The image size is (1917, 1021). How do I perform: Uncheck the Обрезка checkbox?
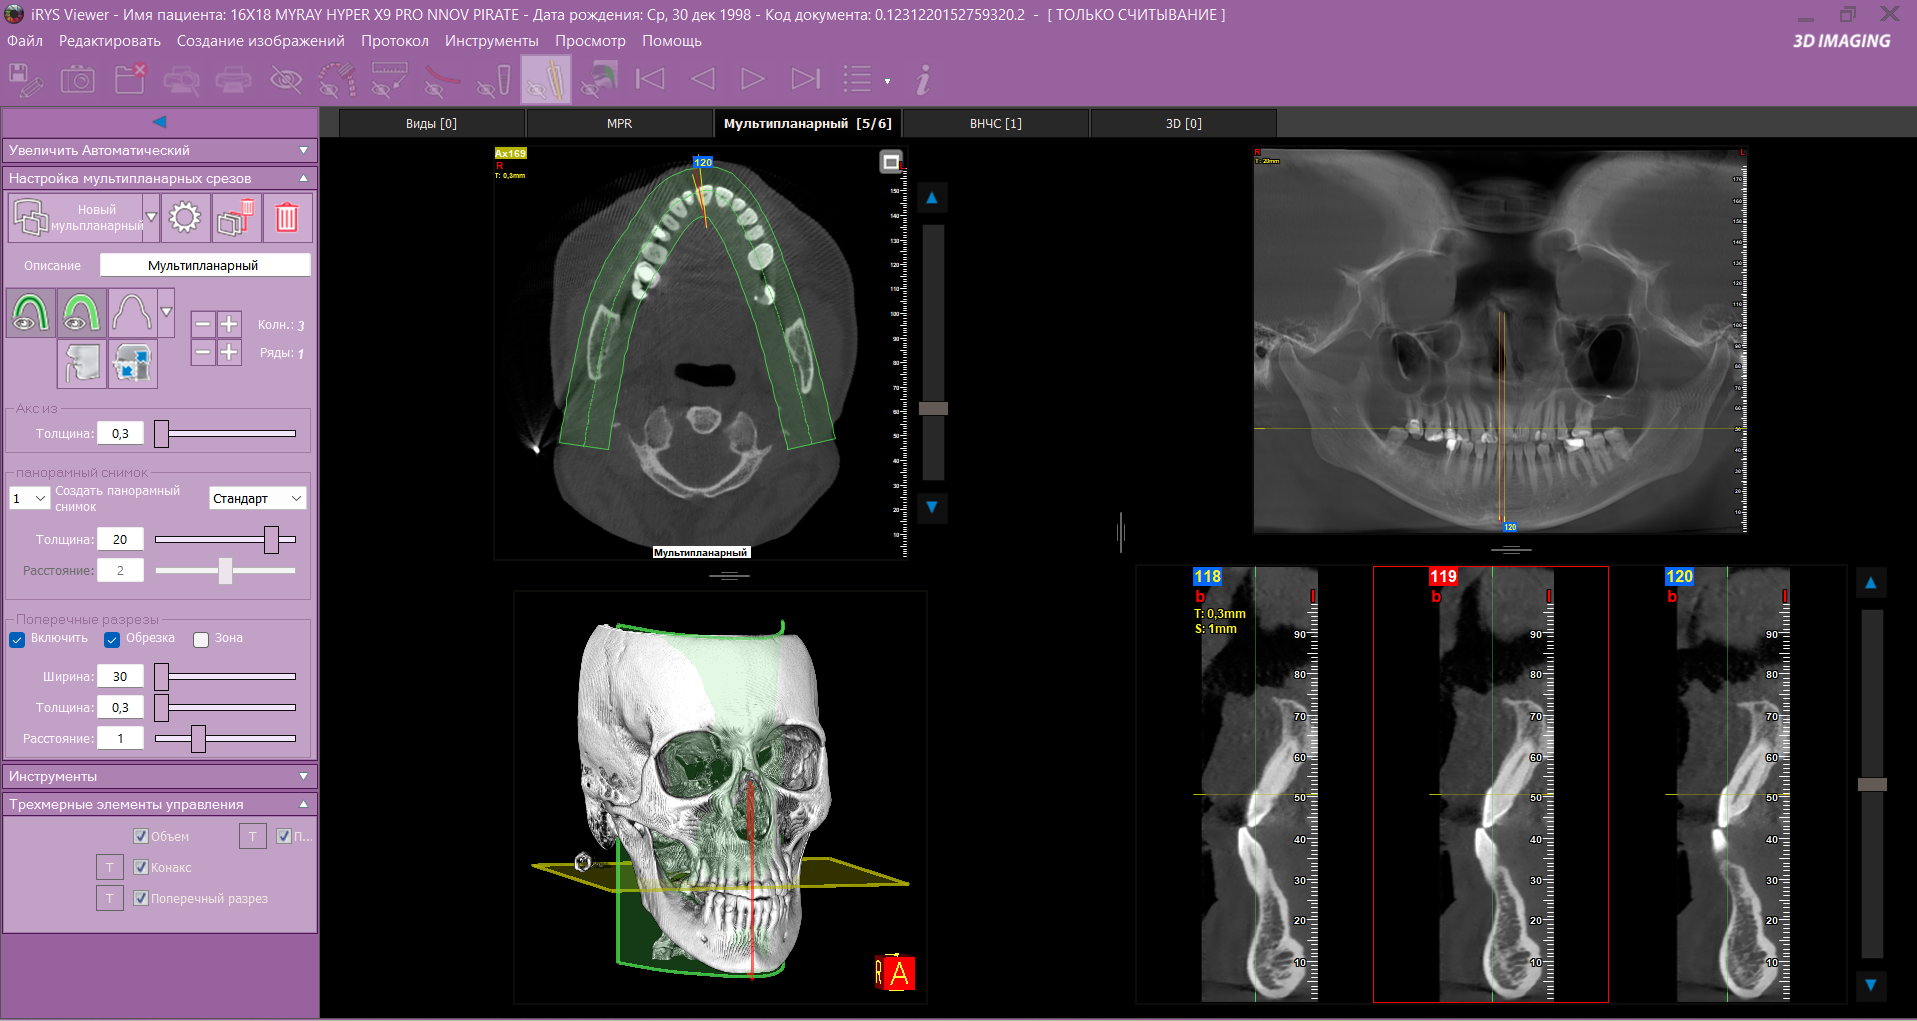point(112,639)
